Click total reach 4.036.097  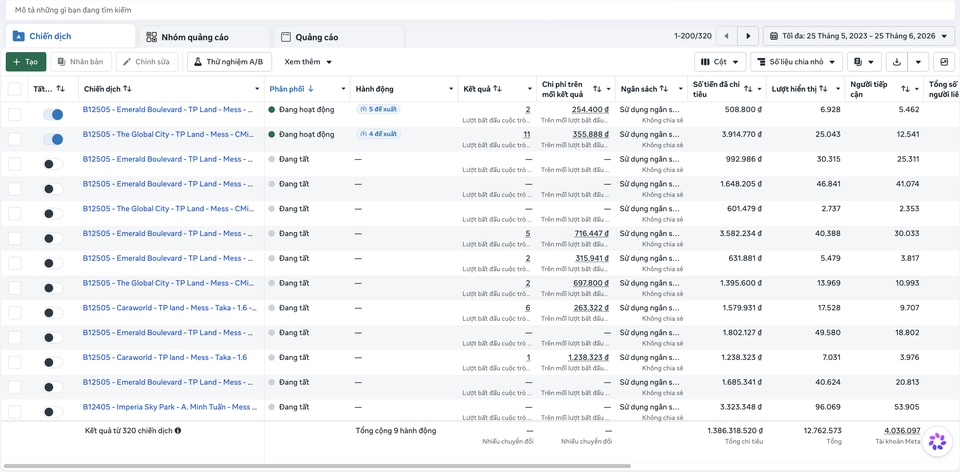(x=902, y=430)
